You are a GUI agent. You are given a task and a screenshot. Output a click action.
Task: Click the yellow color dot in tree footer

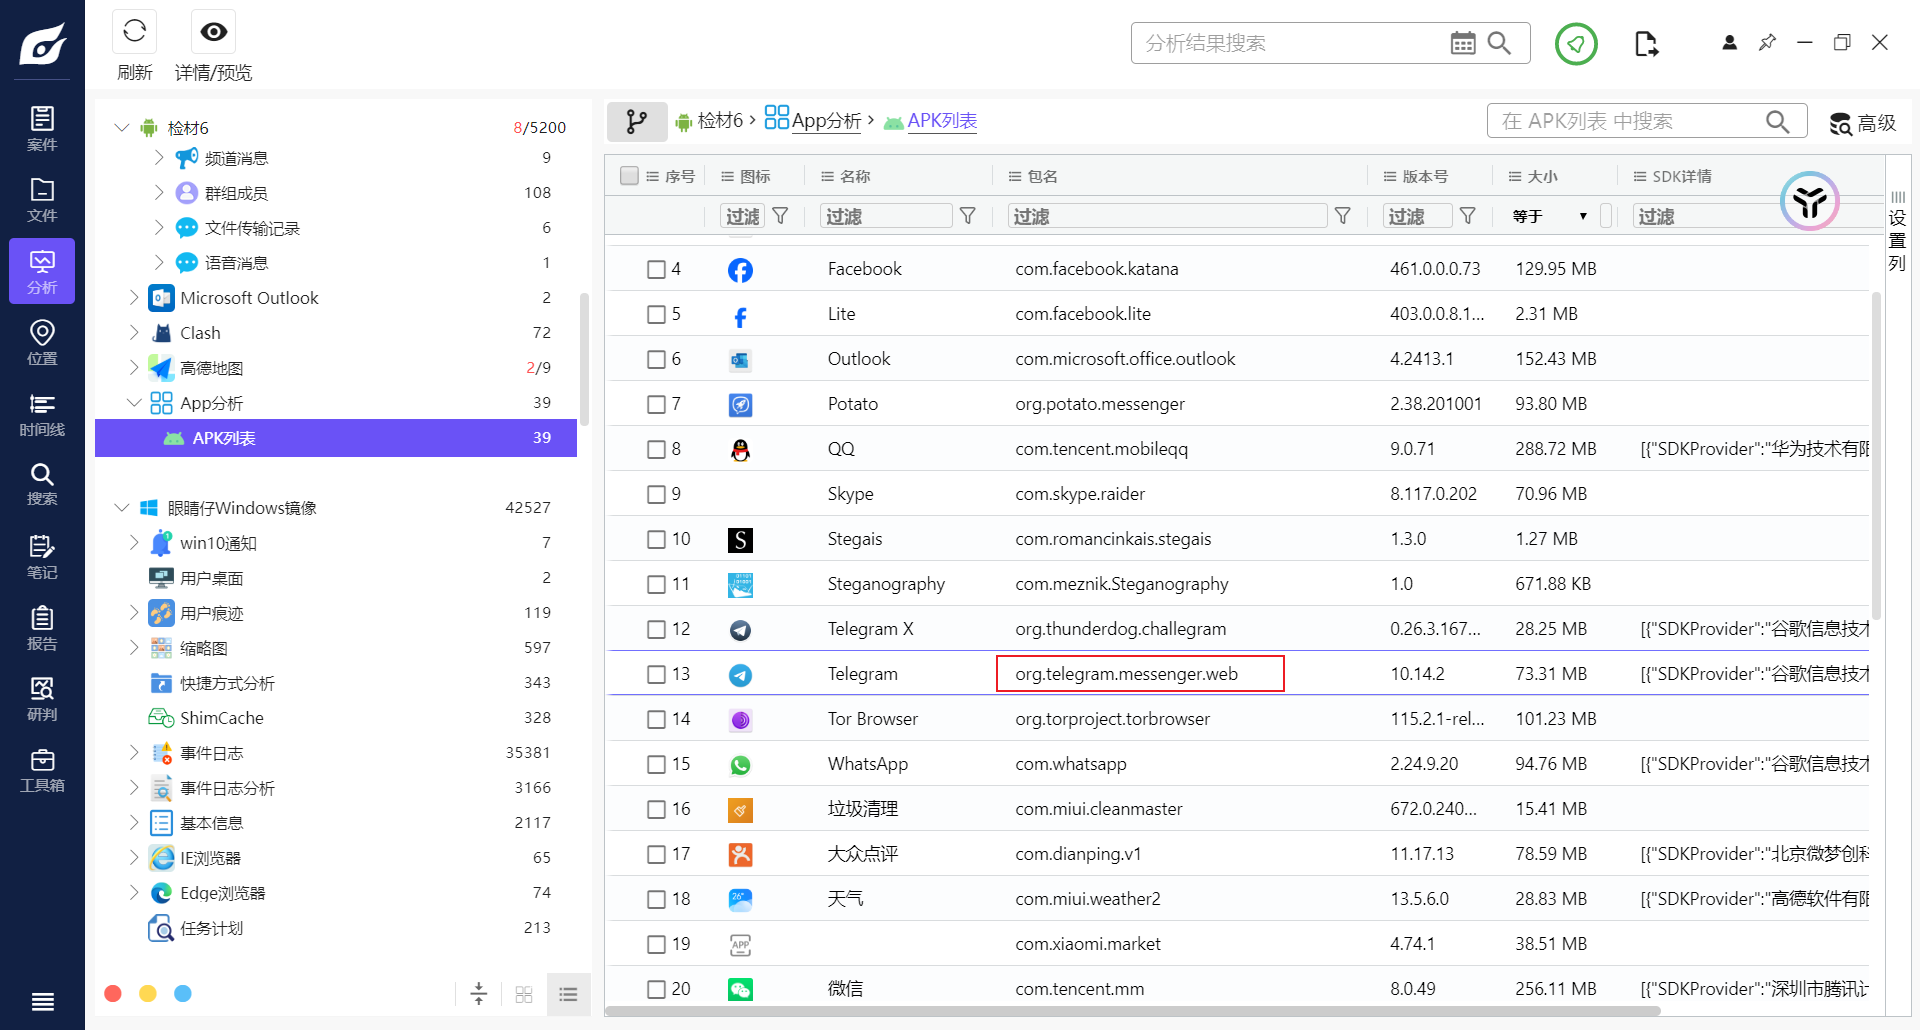click(x=148, y=993)
